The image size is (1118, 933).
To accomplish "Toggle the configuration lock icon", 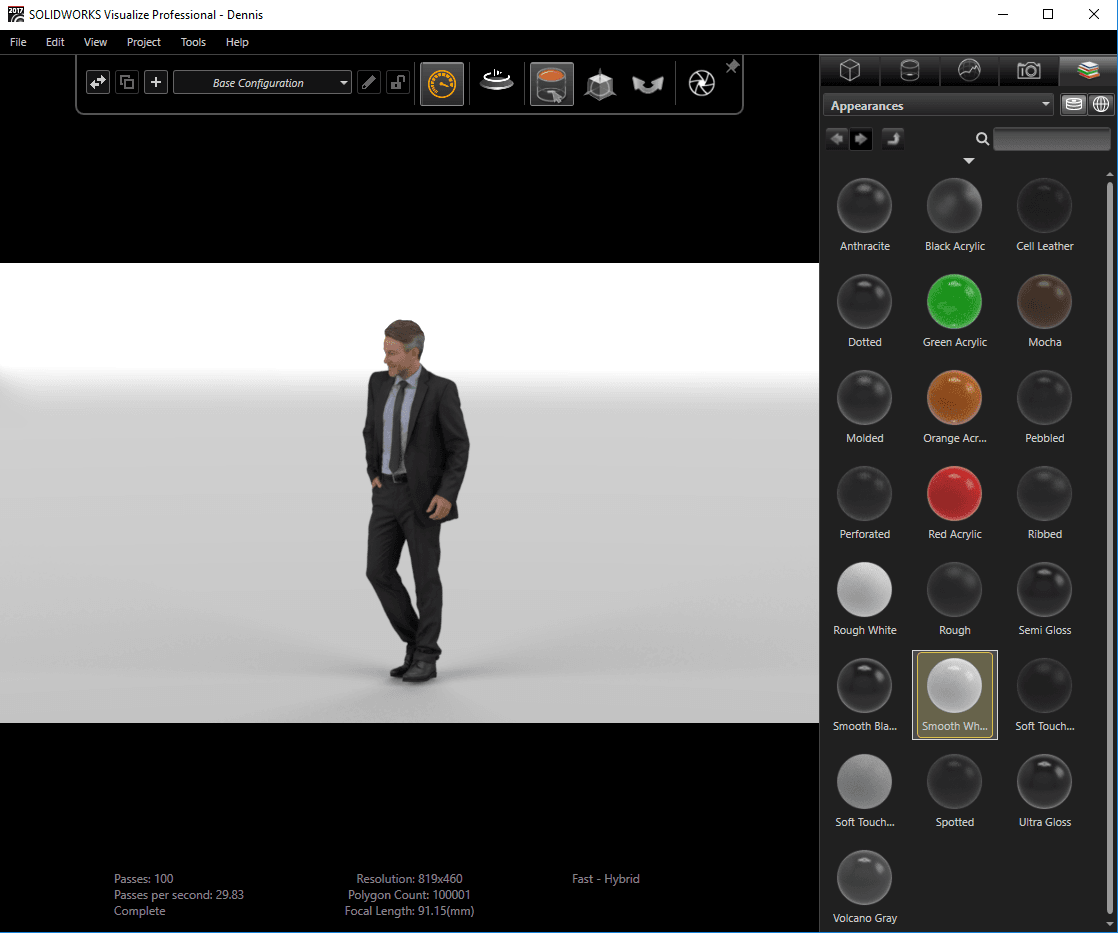I will point(398,82).
